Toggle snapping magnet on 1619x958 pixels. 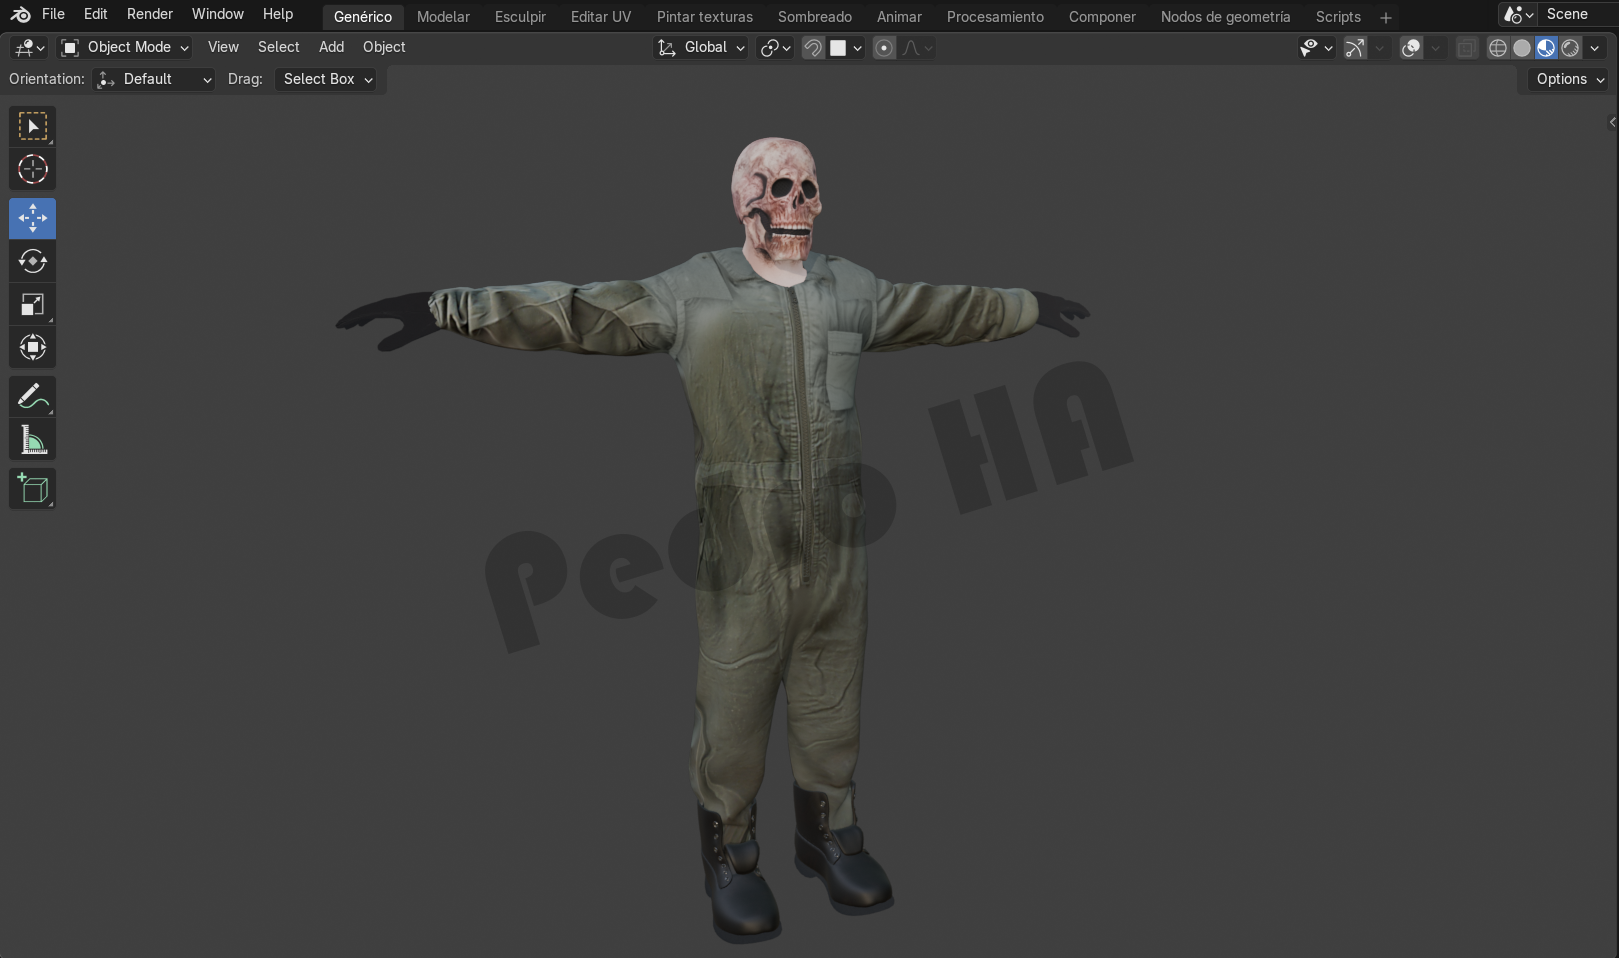(x=813, y=48)
